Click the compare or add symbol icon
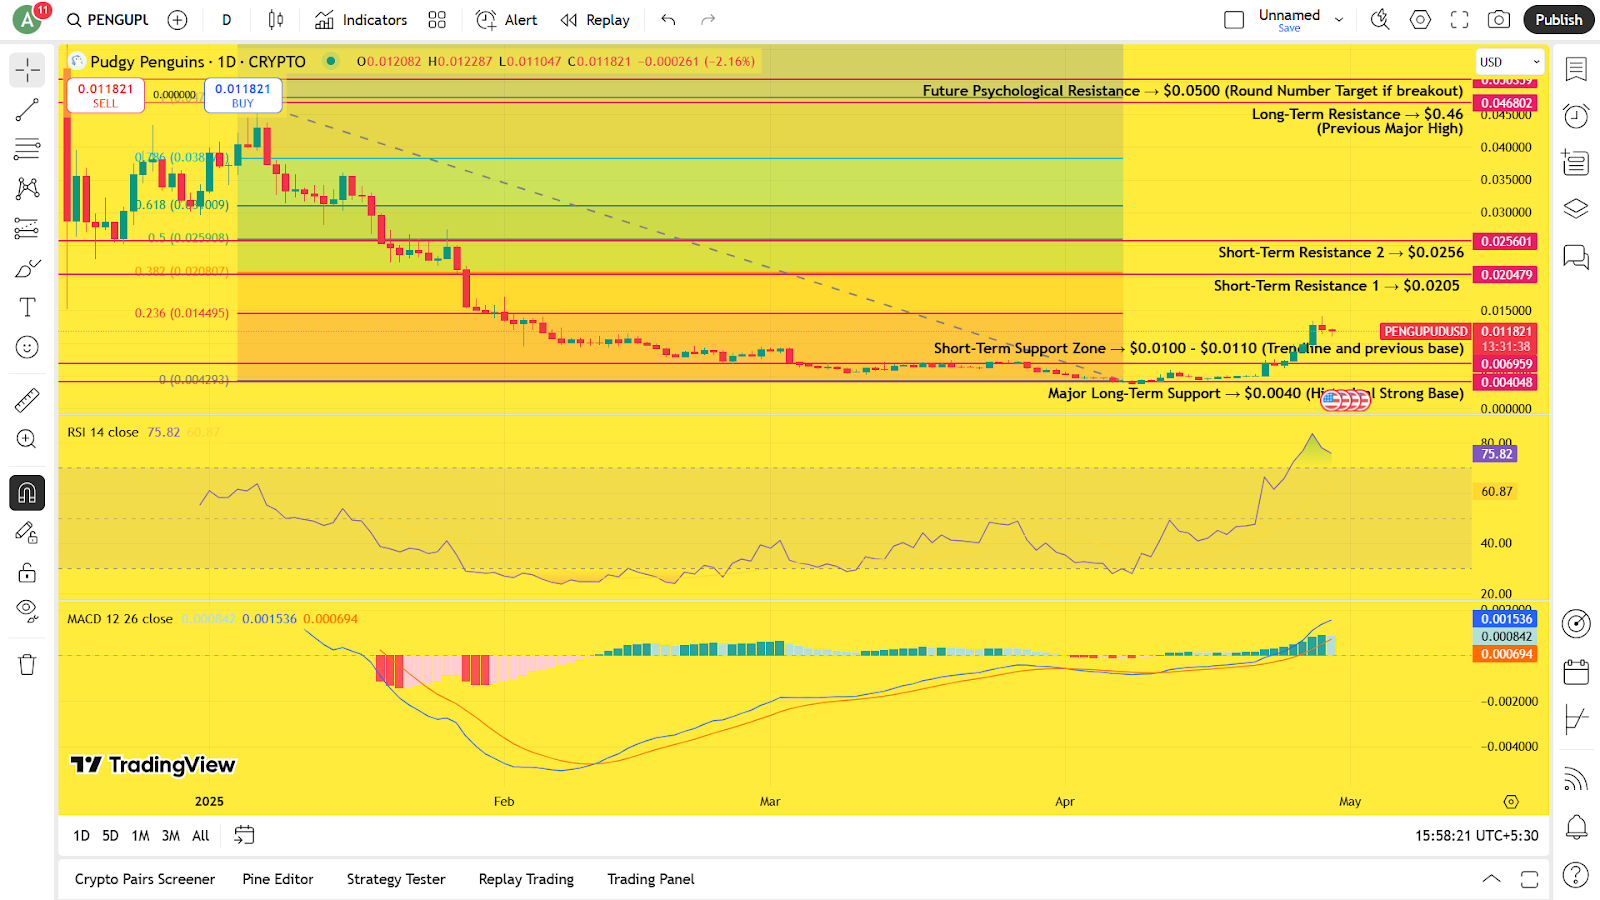The image size is (1600, 900). (x=178, y=20)
